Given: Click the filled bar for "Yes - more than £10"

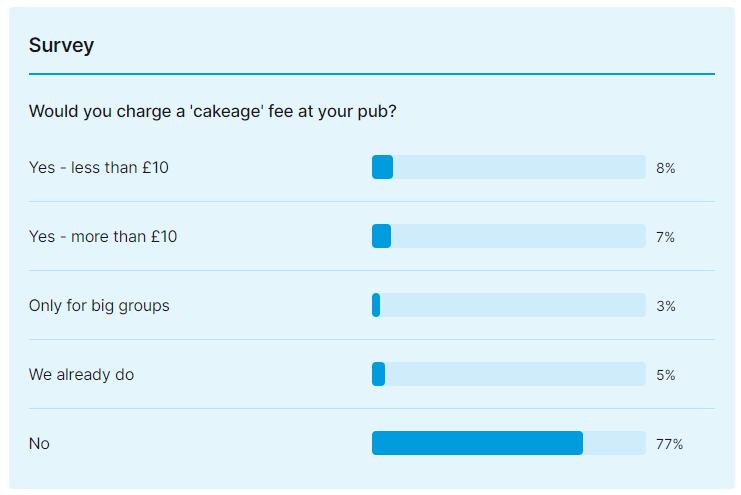Looking at the screenshot, I should tap(381, 237).
